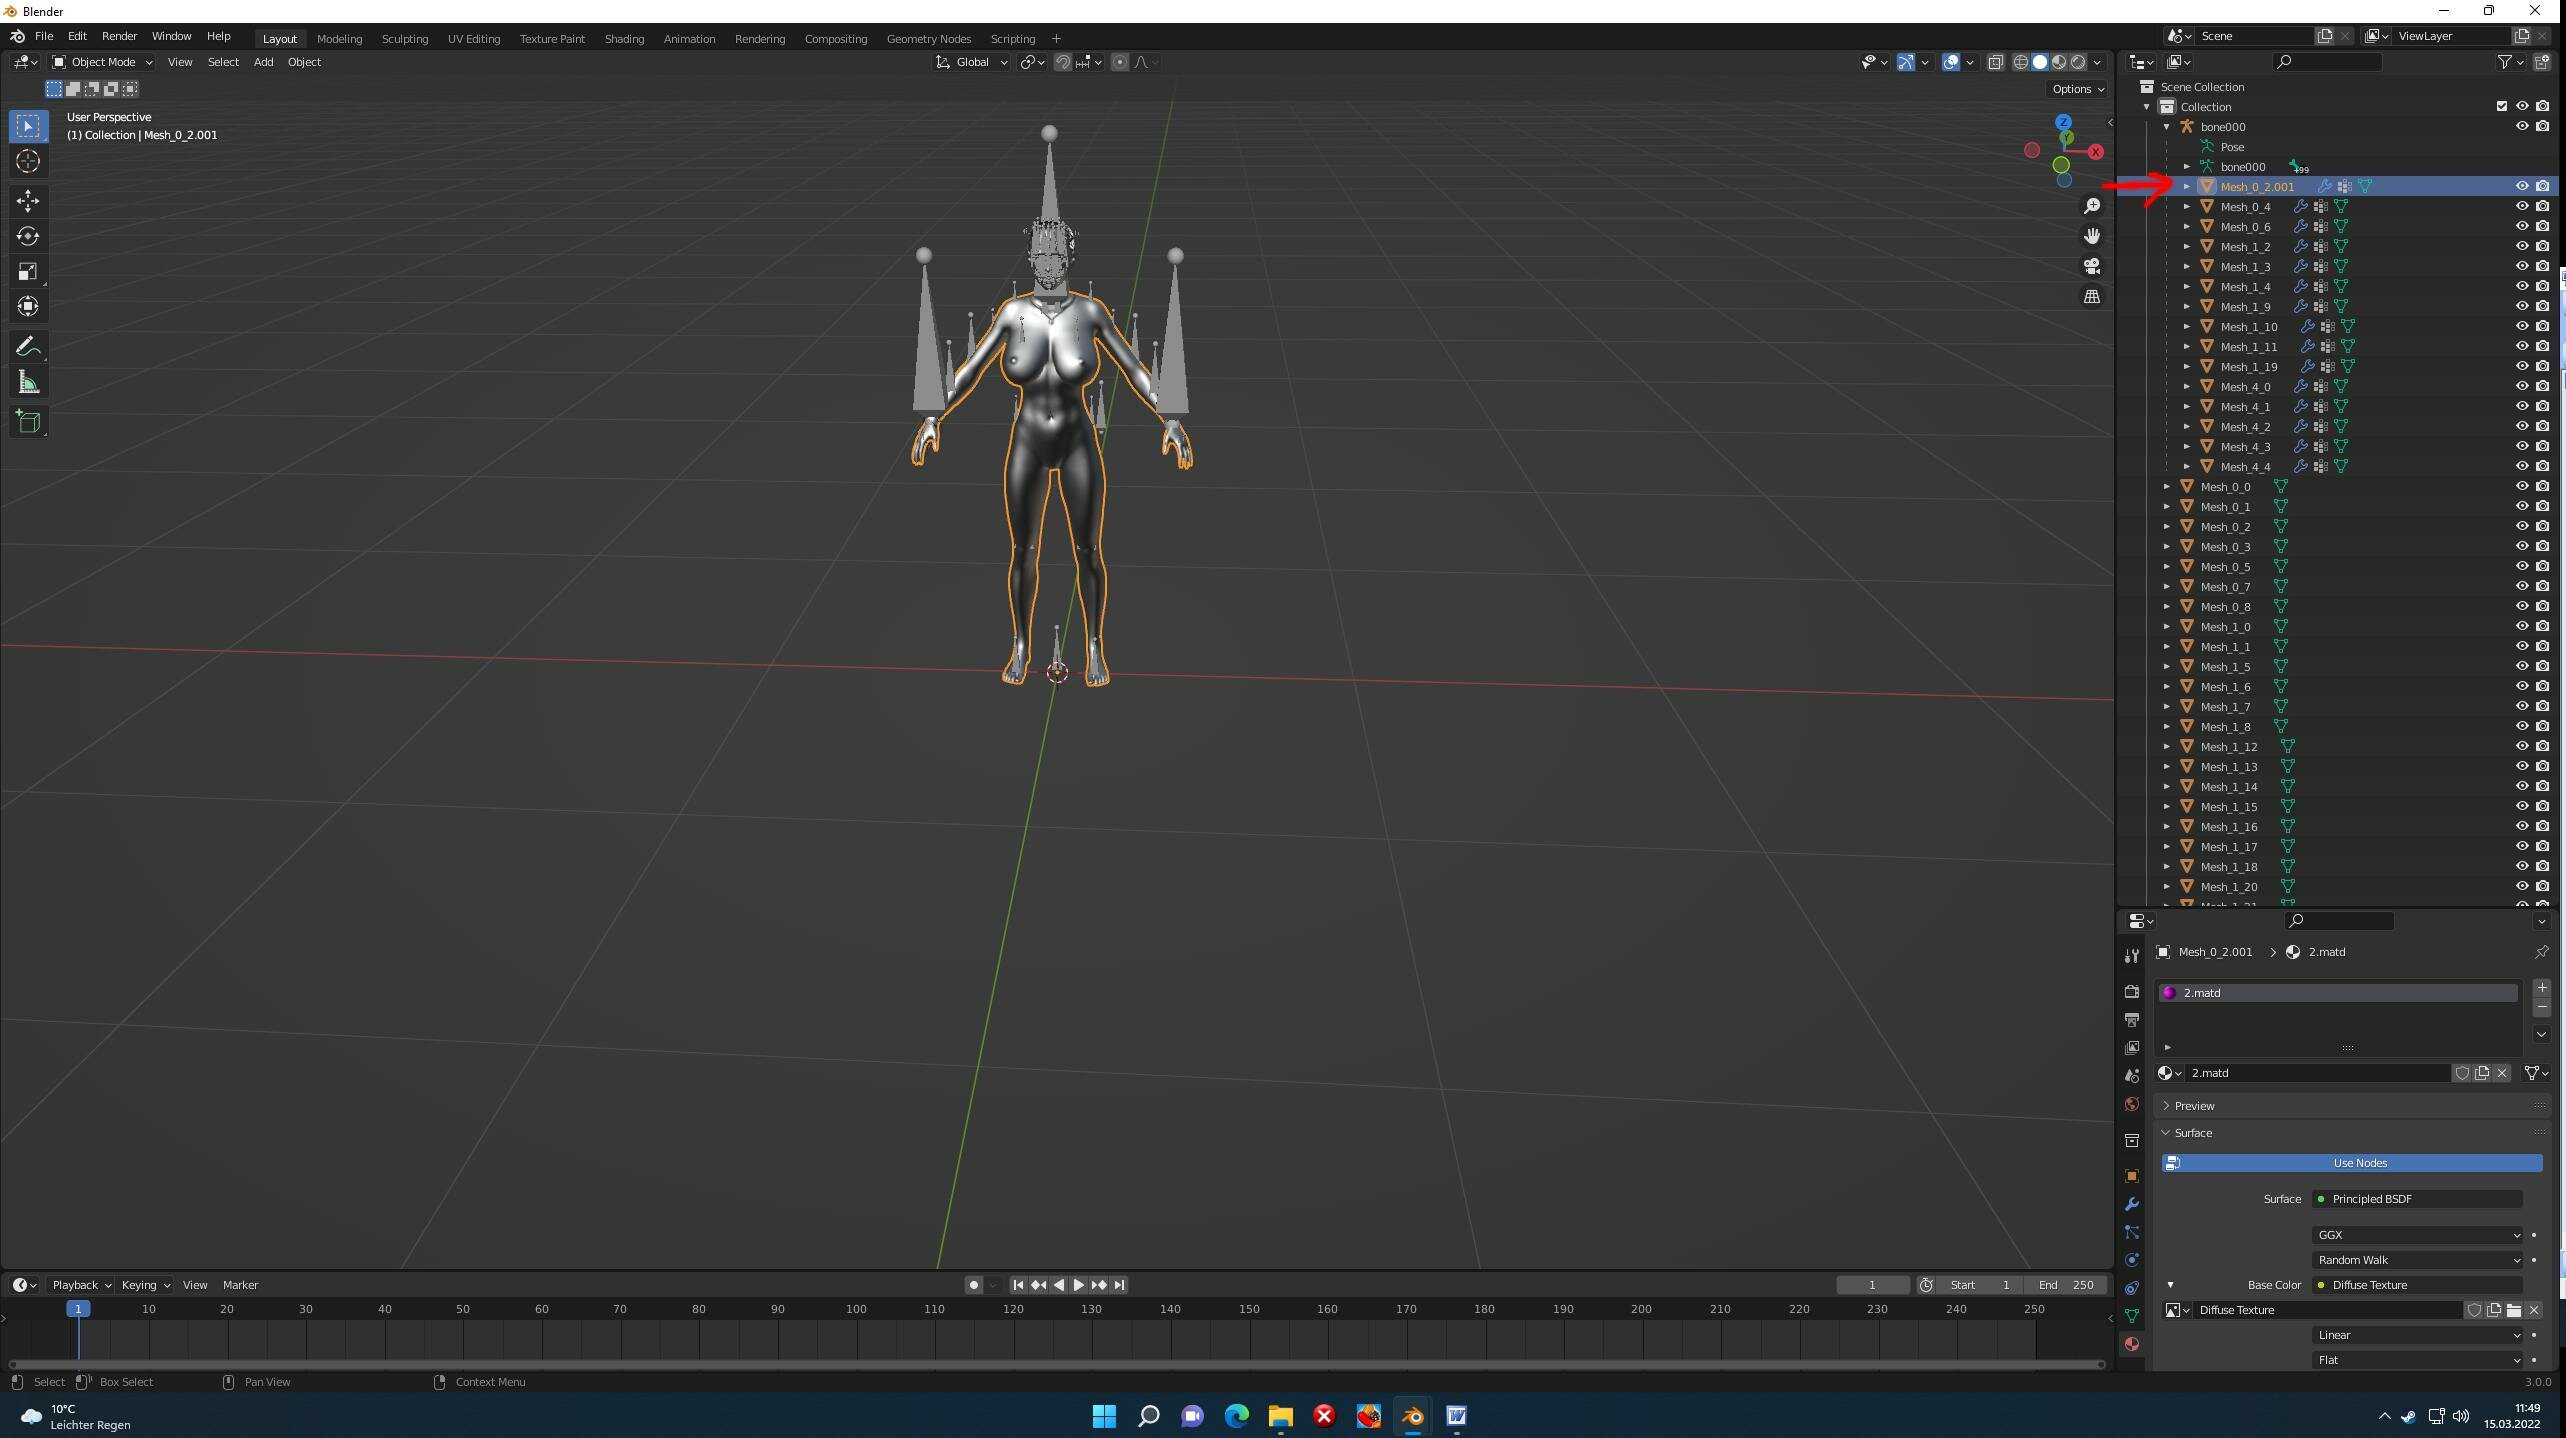Open Tool properties tab
Image resolution: width=2566 pixels, height=1438 pixels.
coord(2132,956)
